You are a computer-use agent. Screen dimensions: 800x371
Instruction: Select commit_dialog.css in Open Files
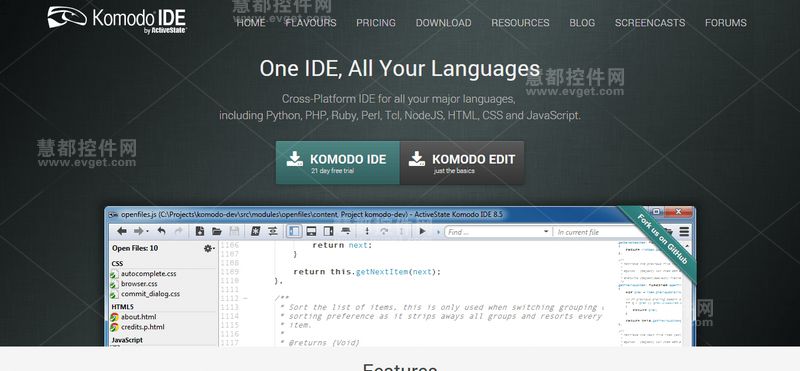145,294
